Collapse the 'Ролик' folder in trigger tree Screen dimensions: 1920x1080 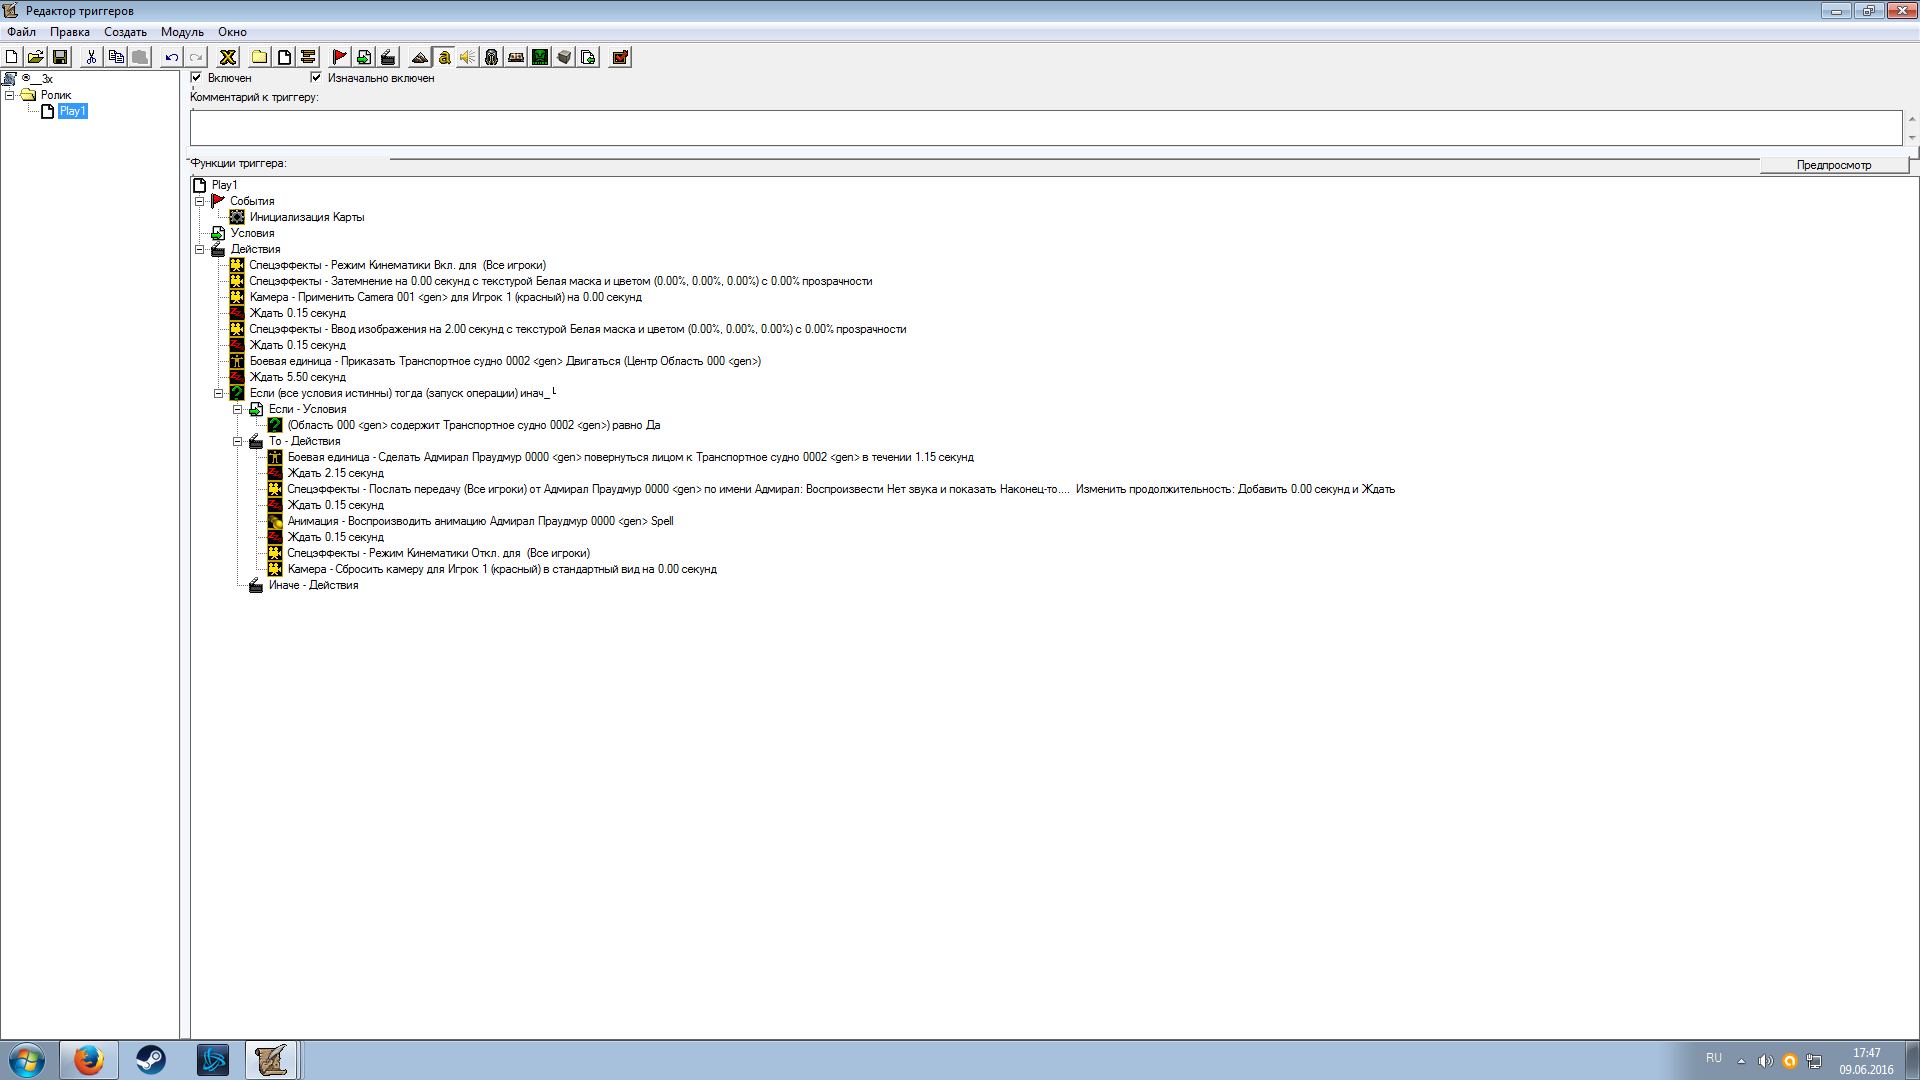tap(10, 95)
